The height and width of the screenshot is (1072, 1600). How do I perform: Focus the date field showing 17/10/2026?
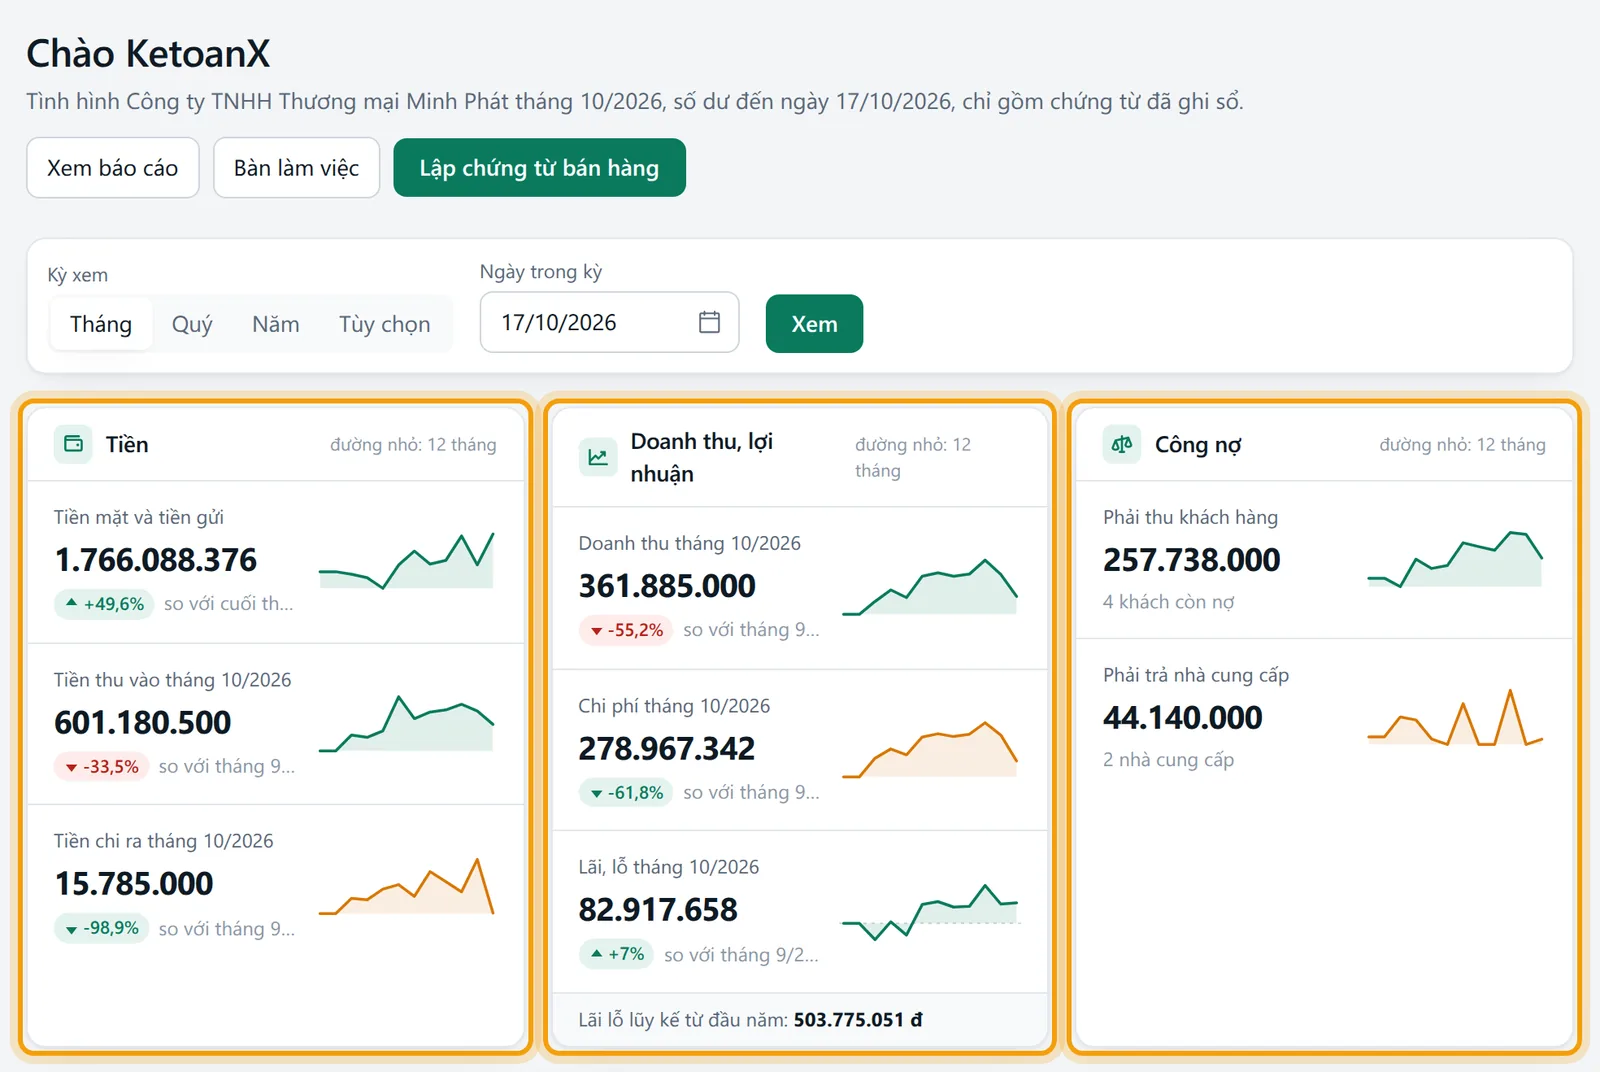point(609,322)
